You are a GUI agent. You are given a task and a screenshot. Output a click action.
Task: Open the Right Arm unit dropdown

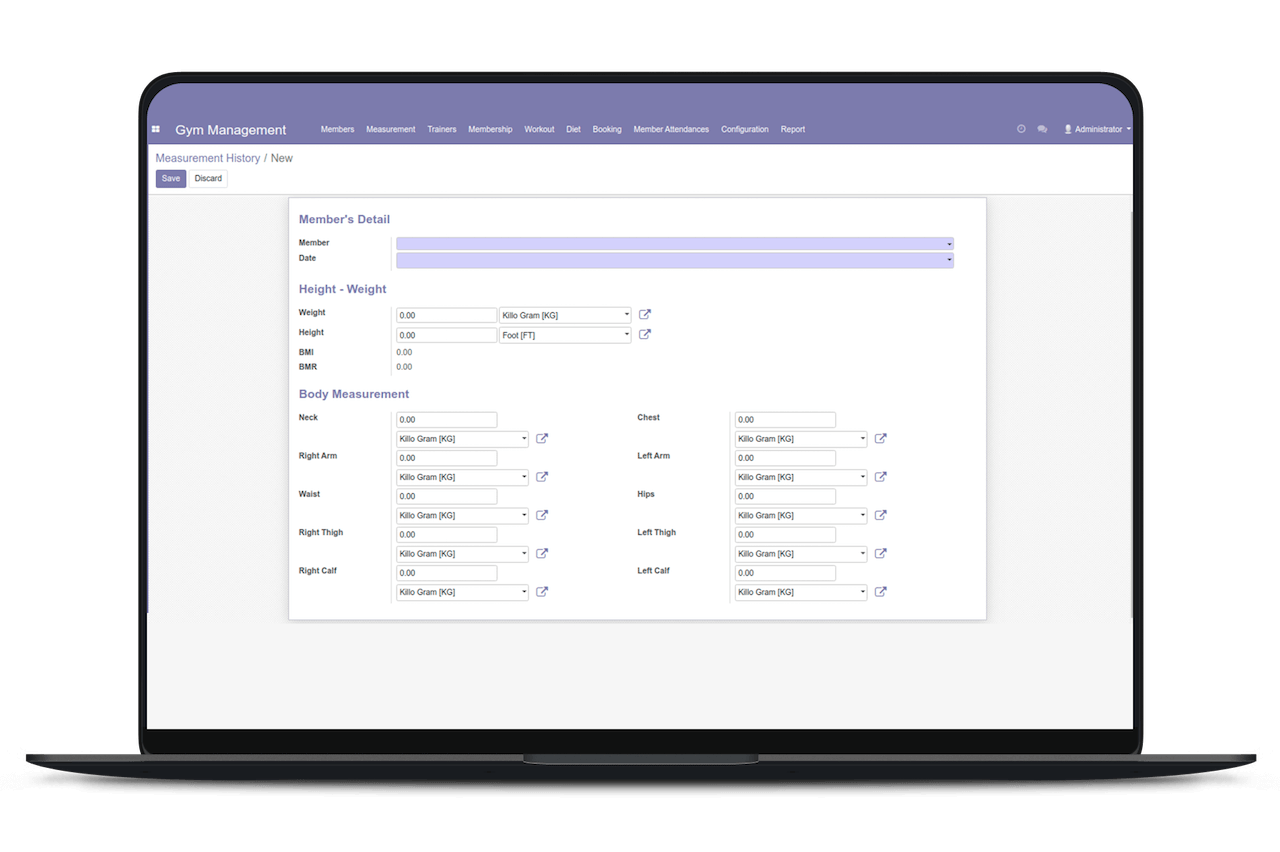462,477
